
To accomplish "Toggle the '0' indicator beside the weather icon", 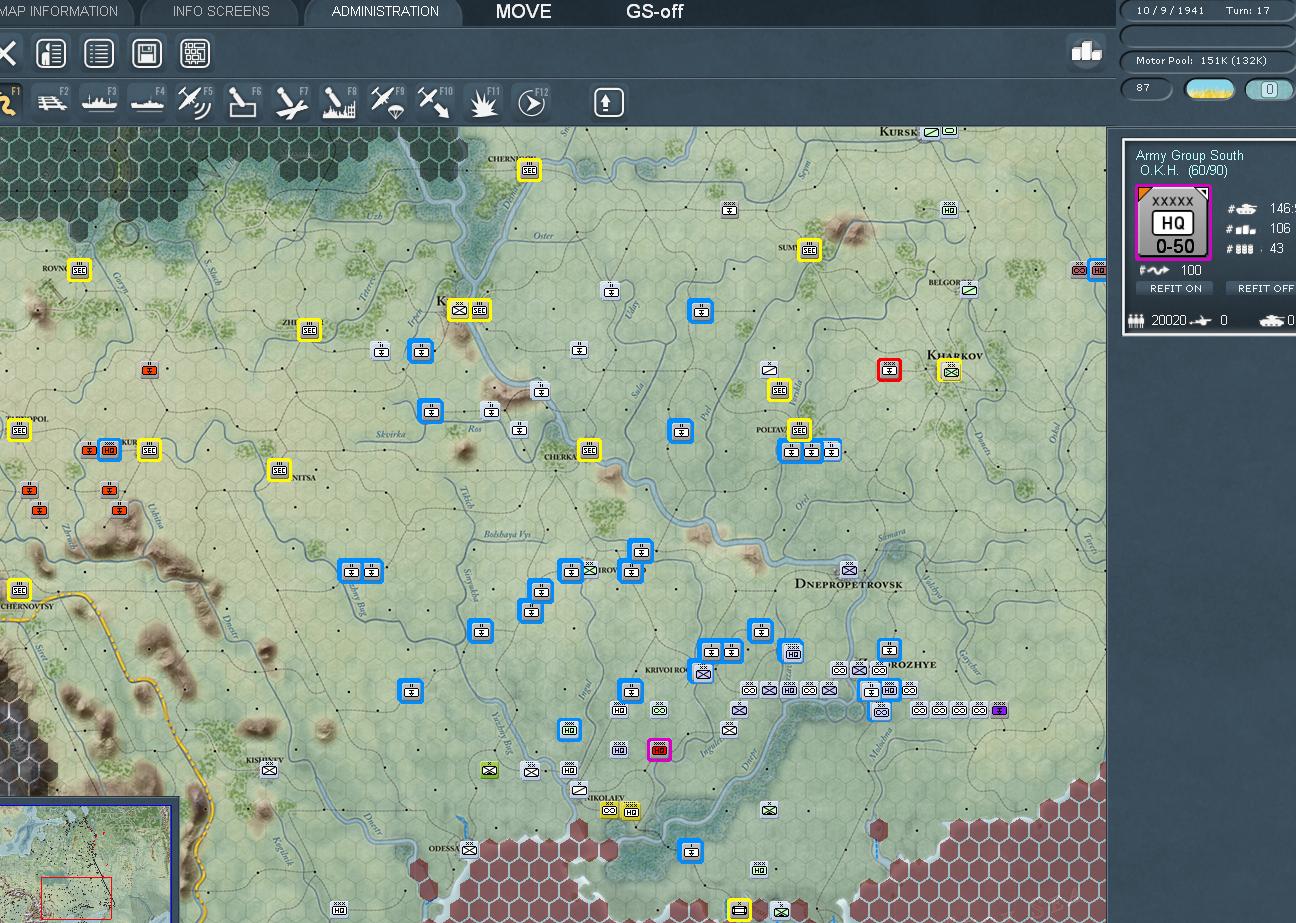I will coord(1269,89).
